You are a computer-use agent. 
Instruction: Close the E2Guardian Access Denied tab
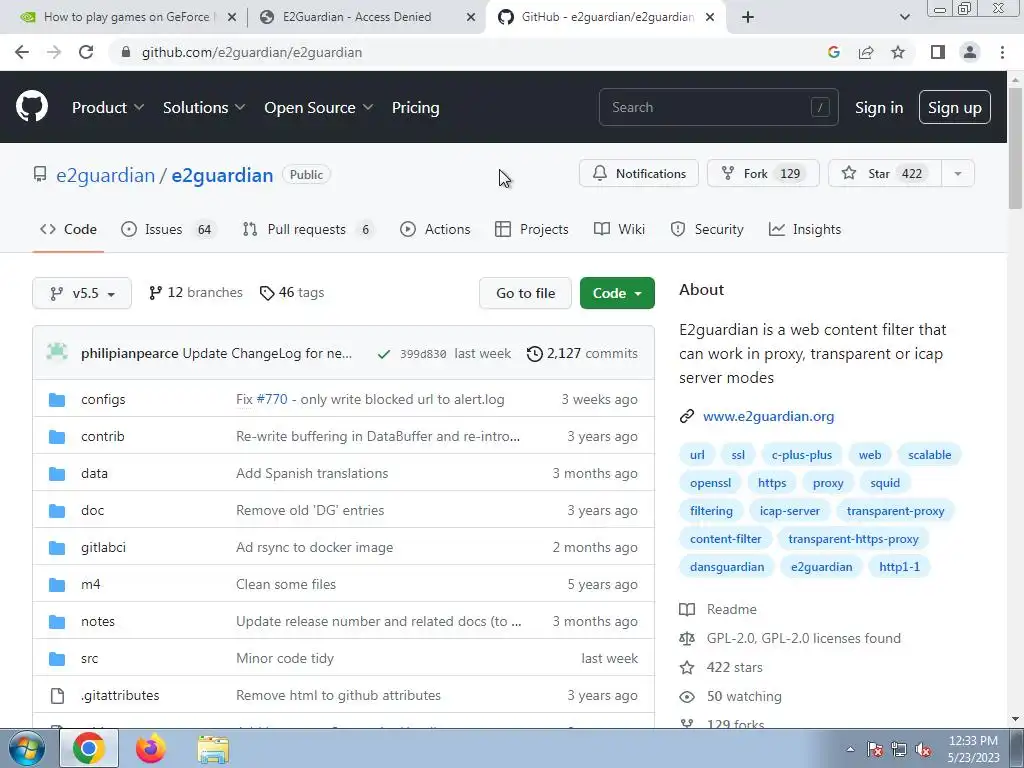click(x=471, y=17)
